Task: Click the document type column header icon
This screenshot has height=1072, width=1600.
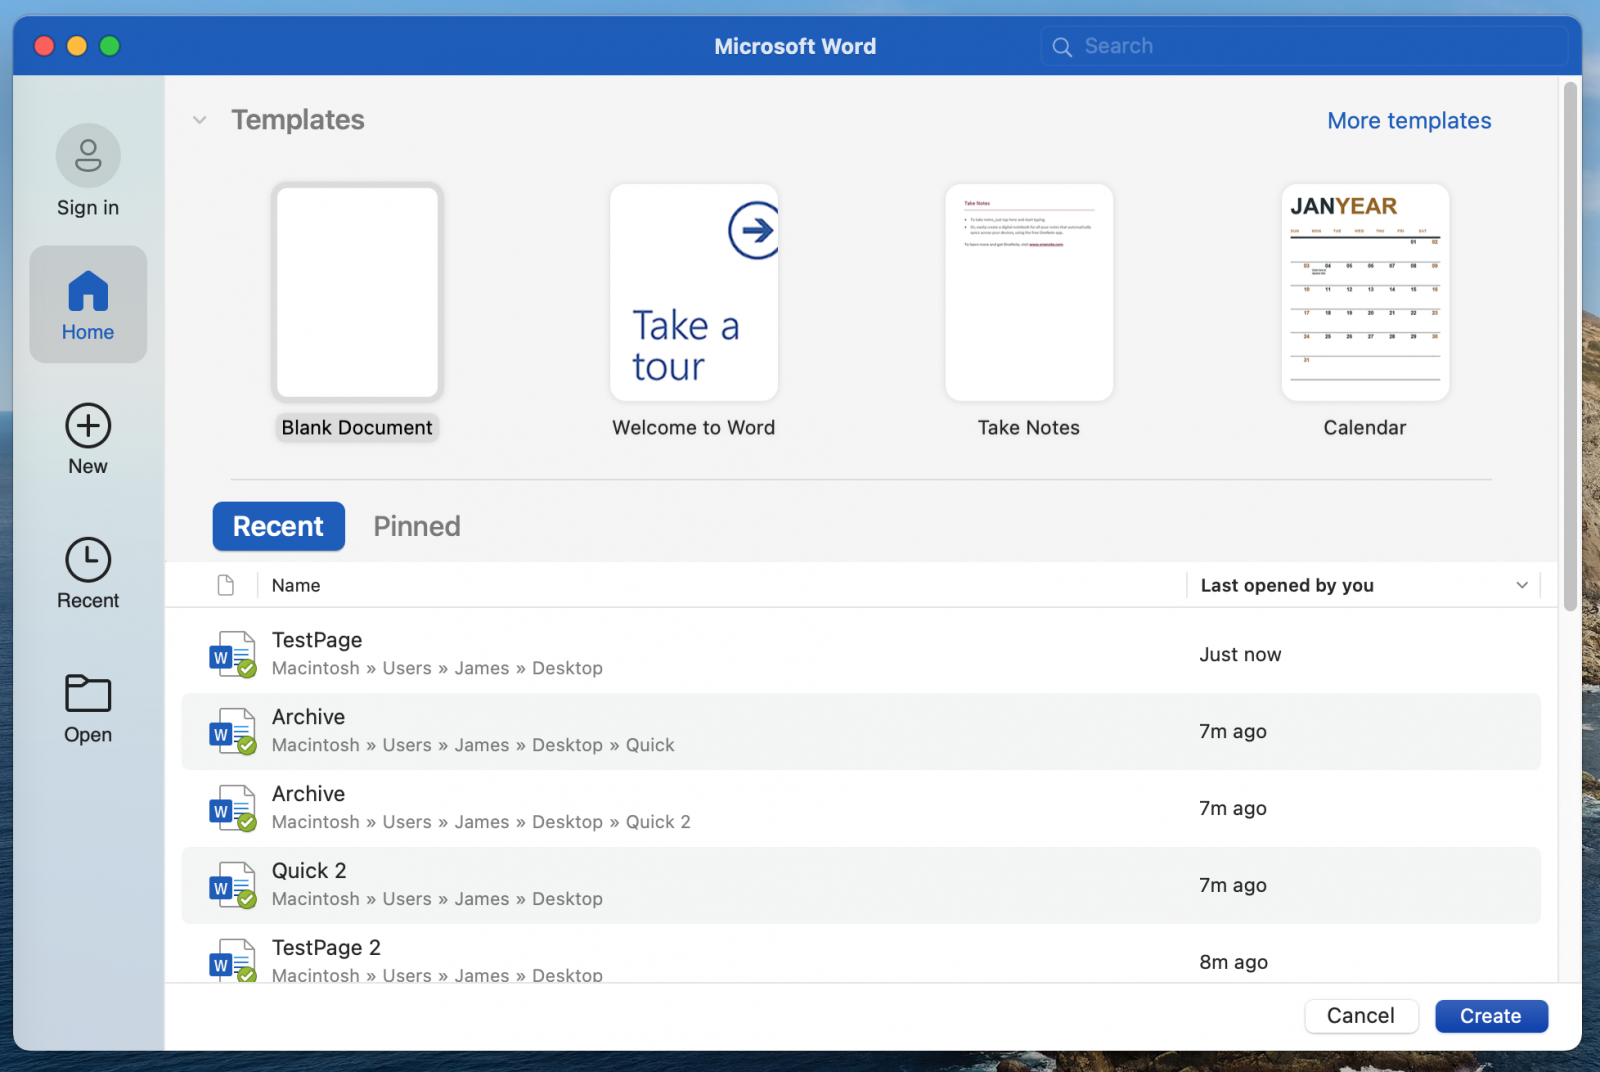Action: [x=226, y=585]
